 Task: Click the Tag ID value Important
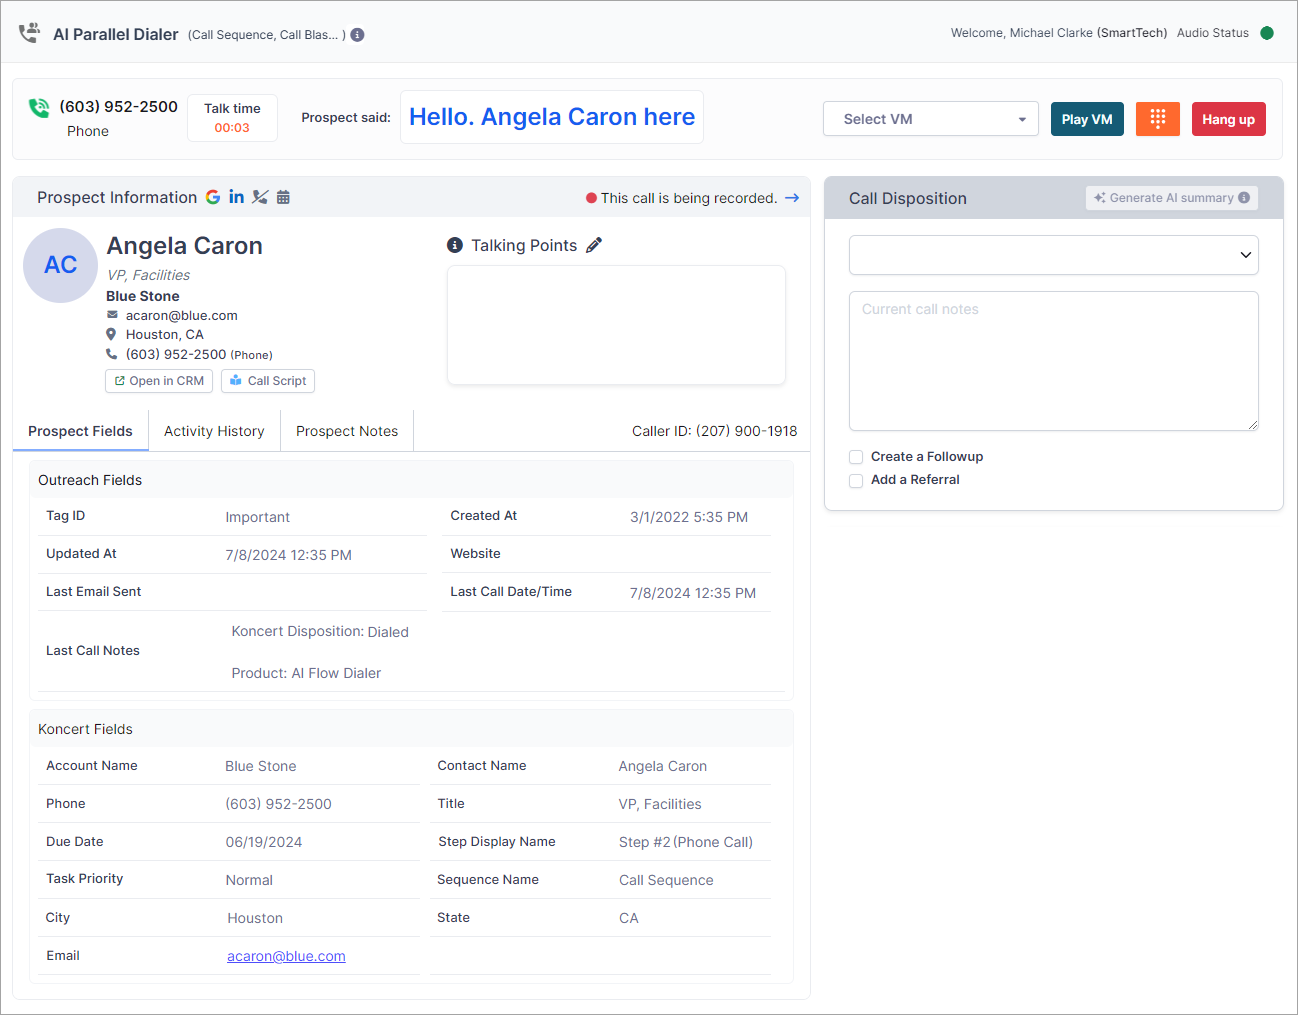(x=257, y=517)
